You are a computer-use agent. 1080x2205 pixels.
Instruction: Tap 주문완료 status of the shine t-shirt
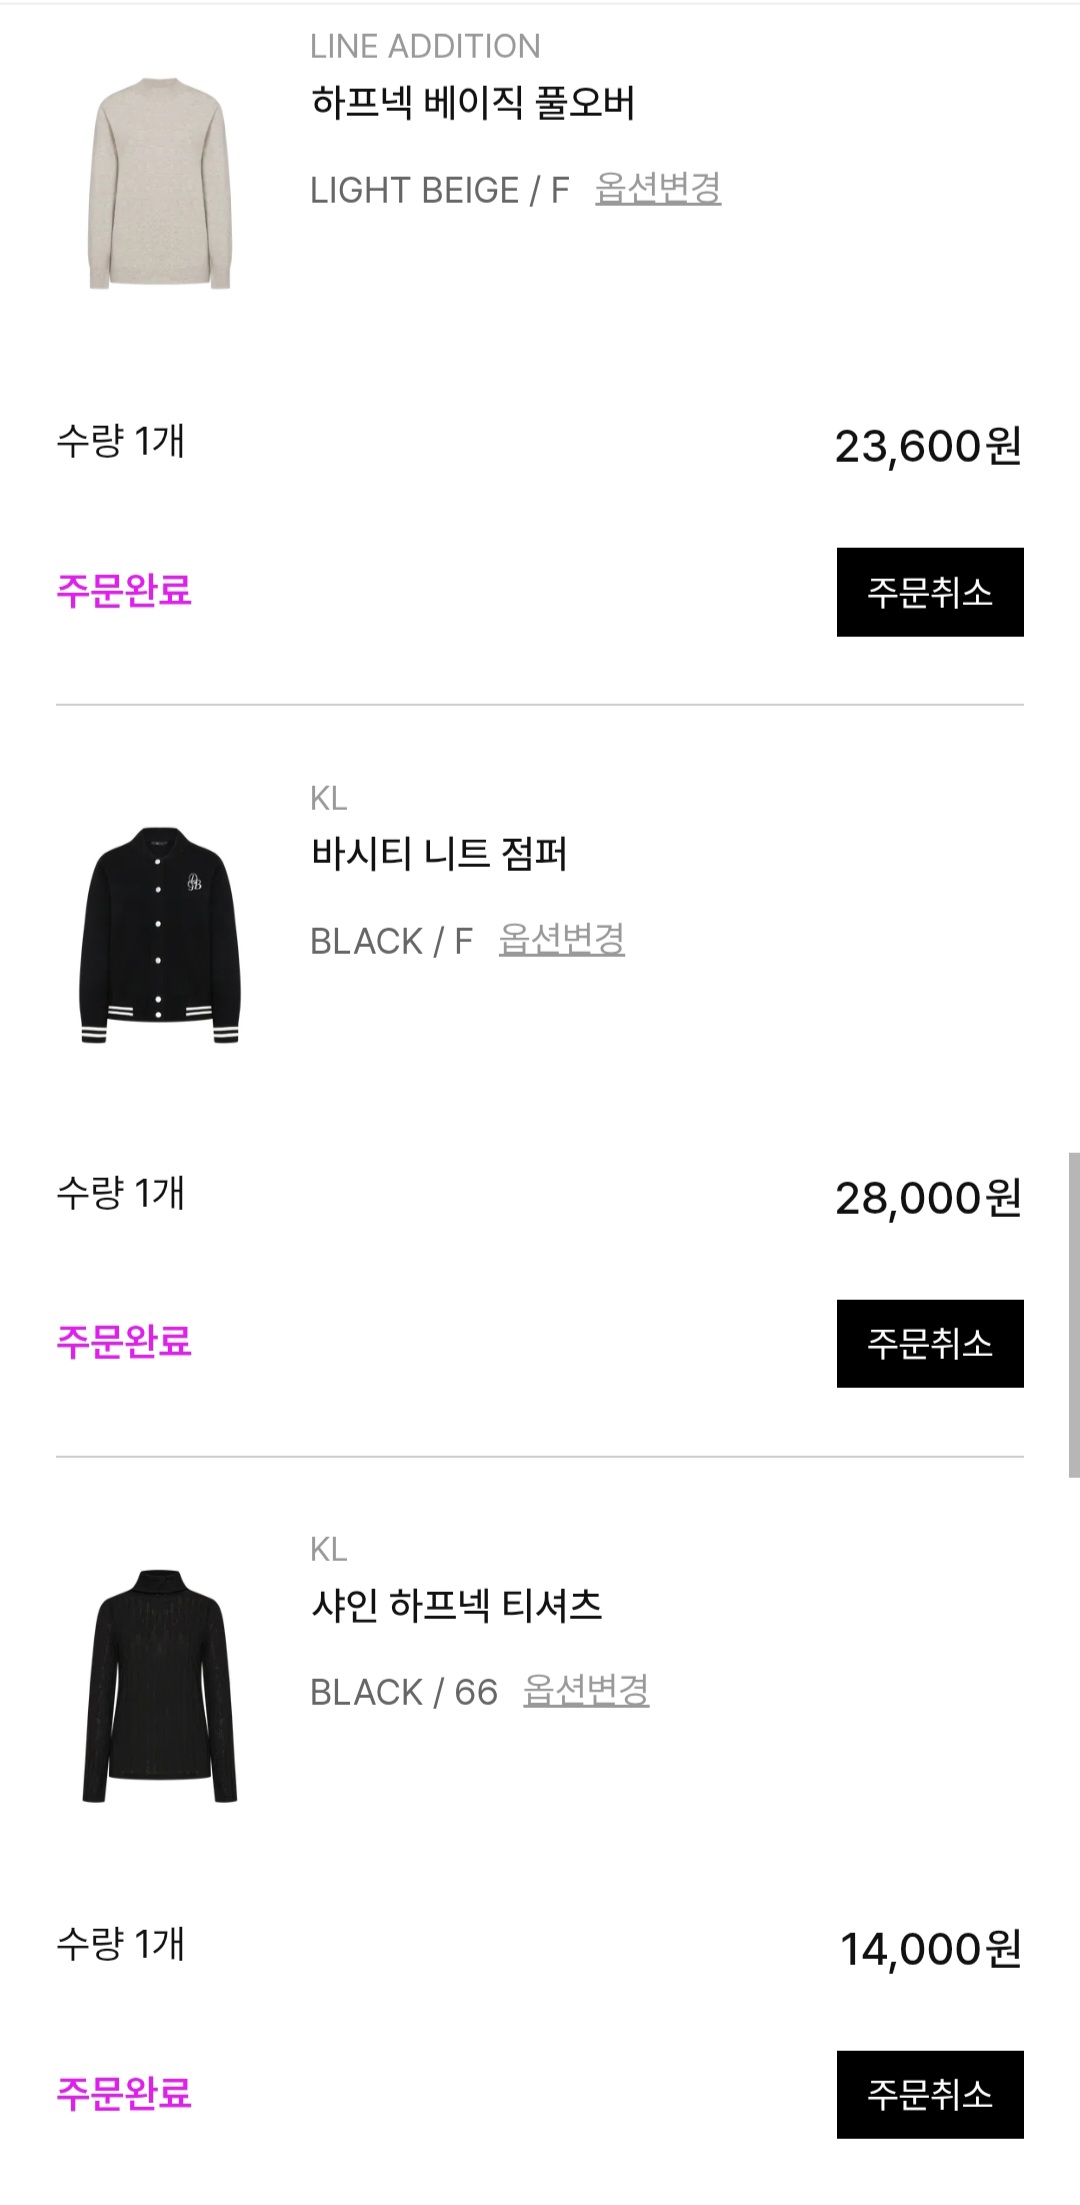click(x=124, y=2093)
